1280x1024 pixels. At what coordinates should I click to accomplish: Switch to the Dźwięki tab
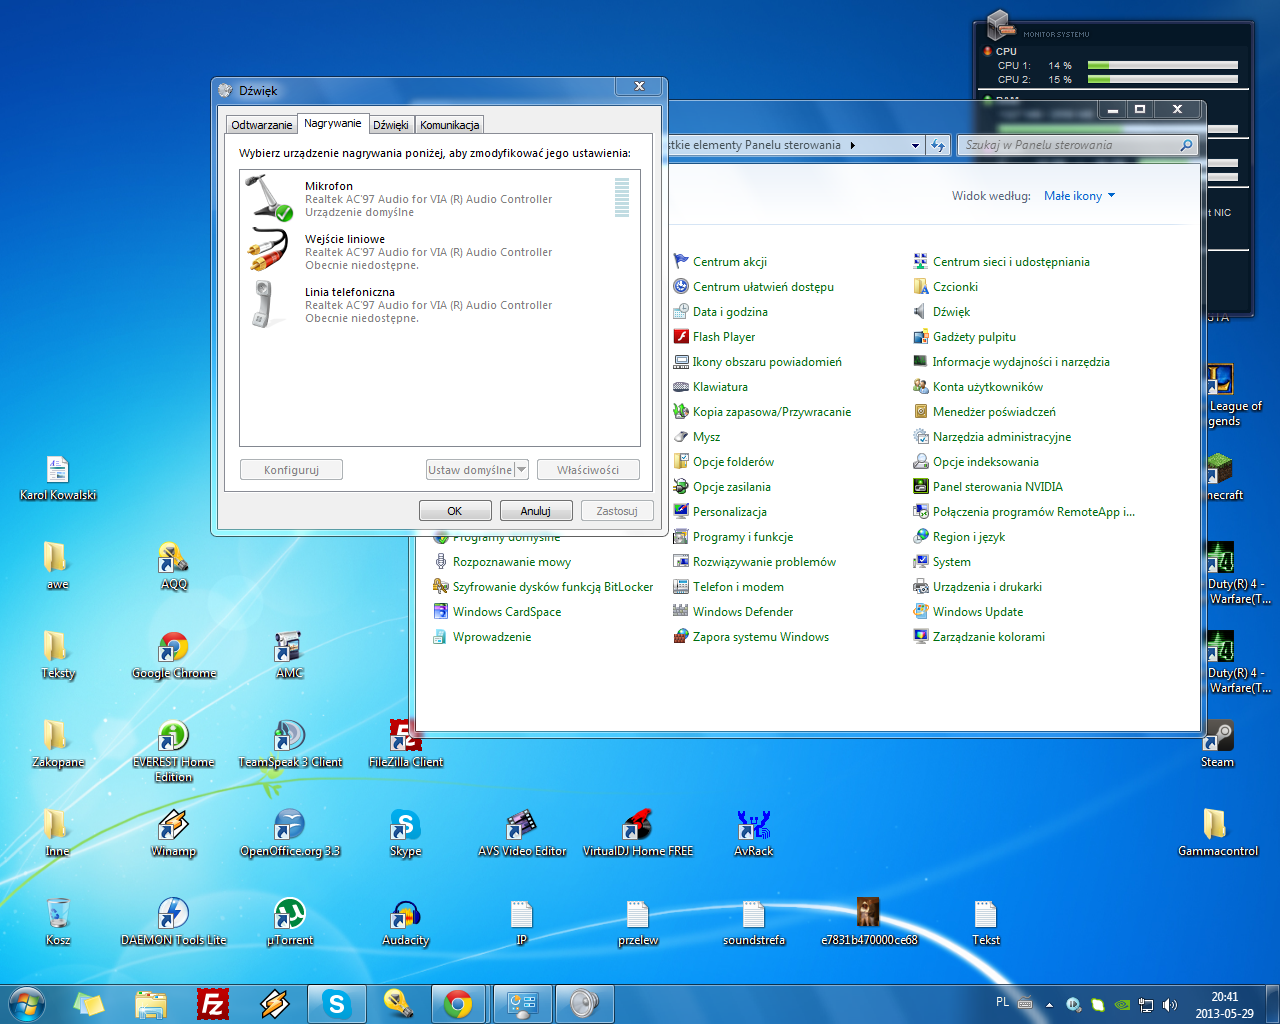click(391, 125)
